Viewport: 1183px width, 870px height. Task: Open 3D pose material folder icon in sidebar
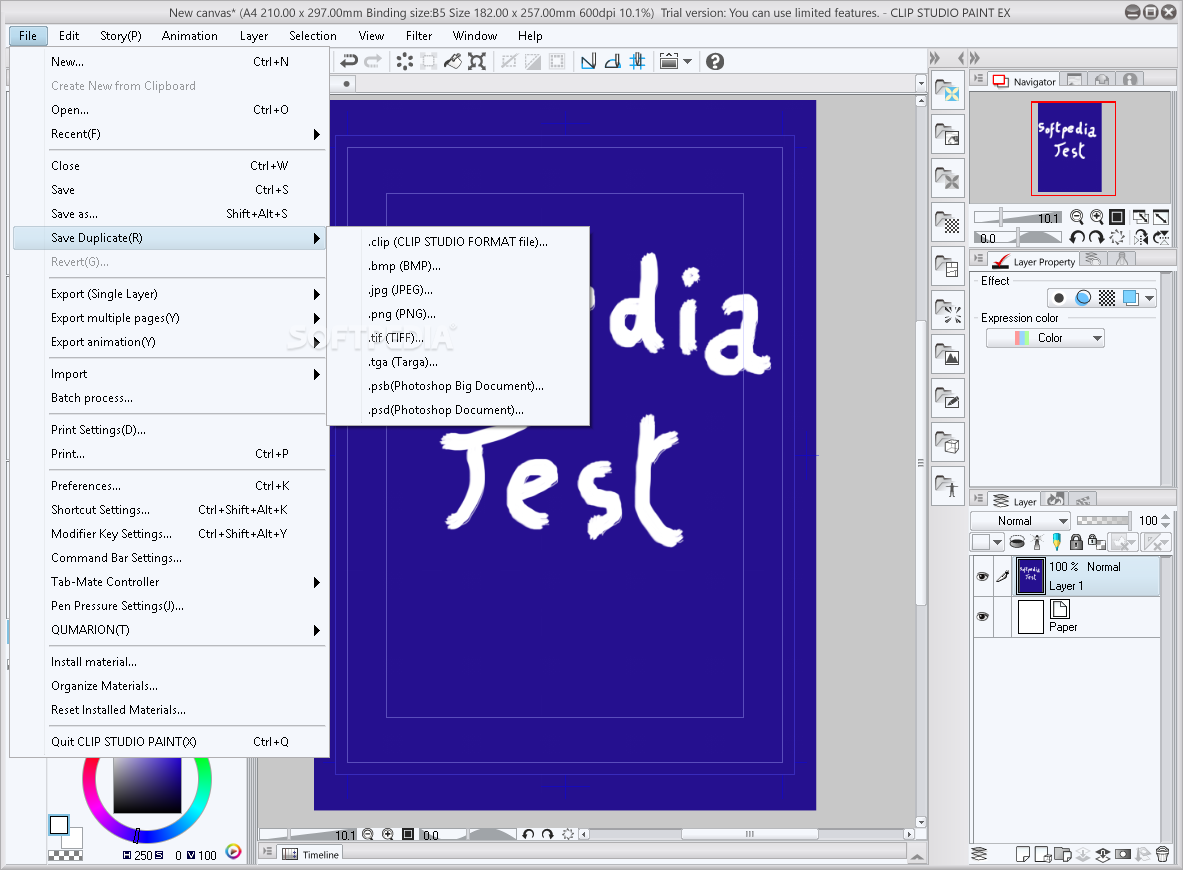[948, 484]
